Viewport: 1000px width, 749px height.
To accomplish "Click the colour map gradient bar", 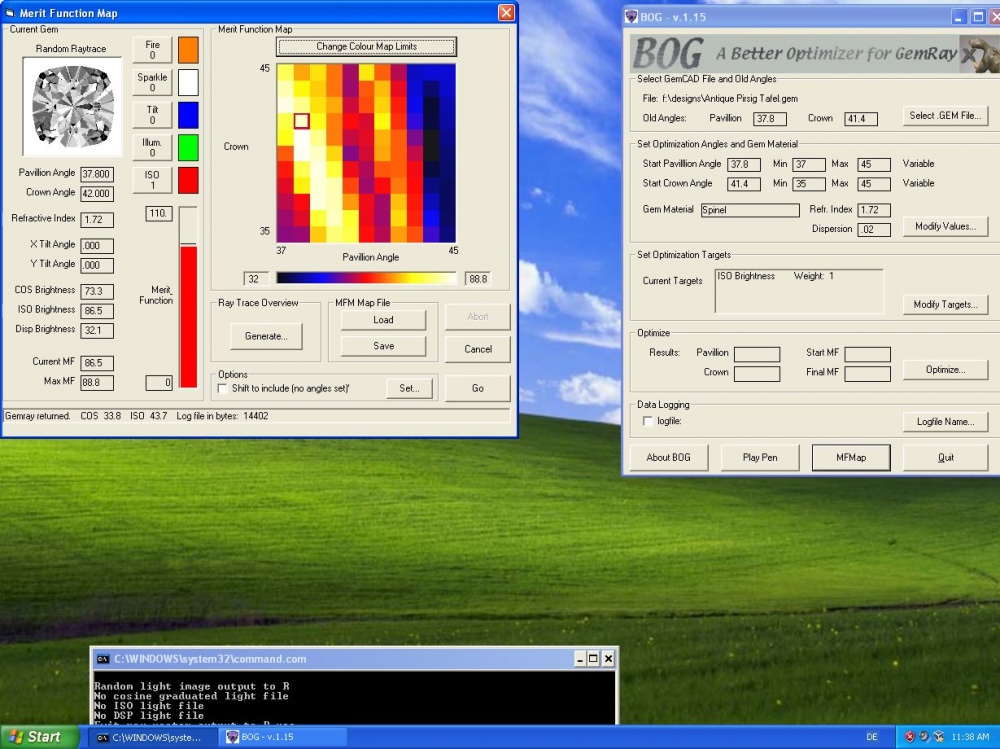I will point(367,278).
